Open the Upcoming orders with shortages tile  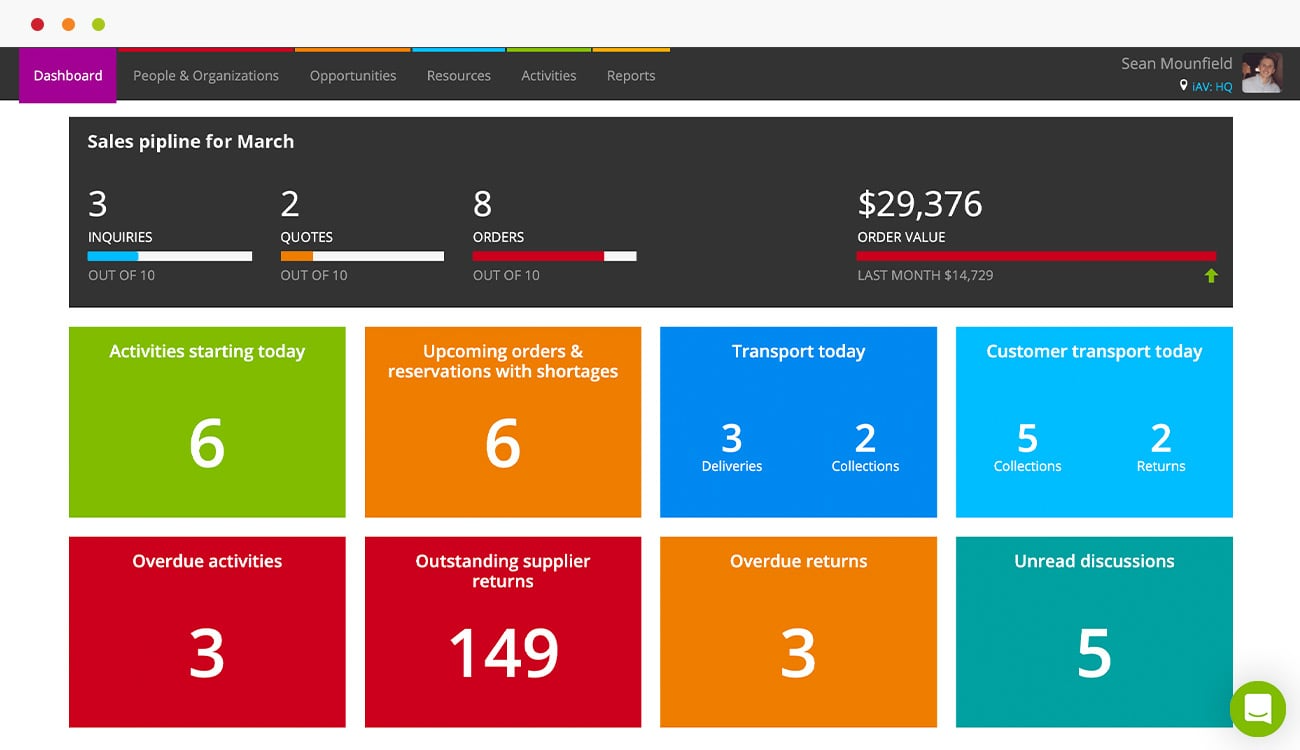point(502,422)
